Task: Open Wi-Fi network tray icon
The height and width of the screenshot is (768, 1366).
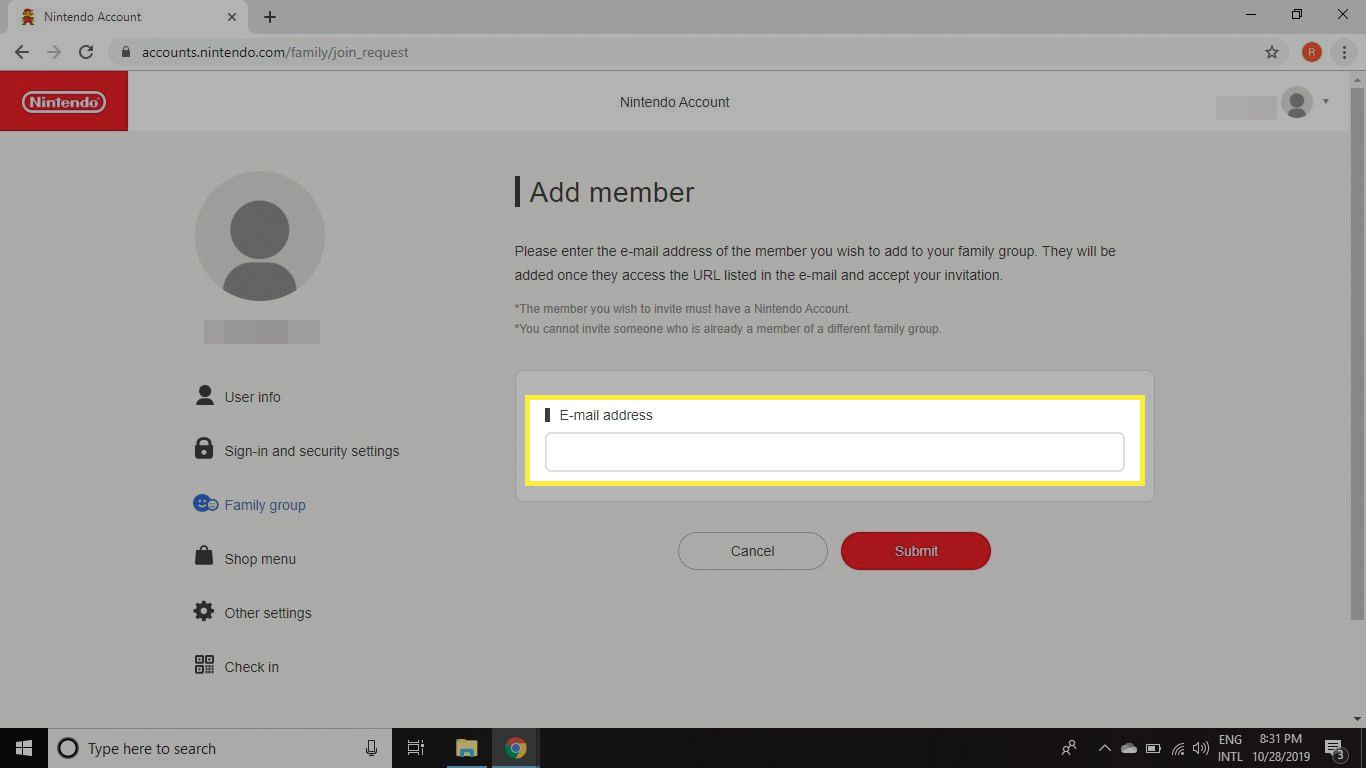Action: [x=1178, y=748]
